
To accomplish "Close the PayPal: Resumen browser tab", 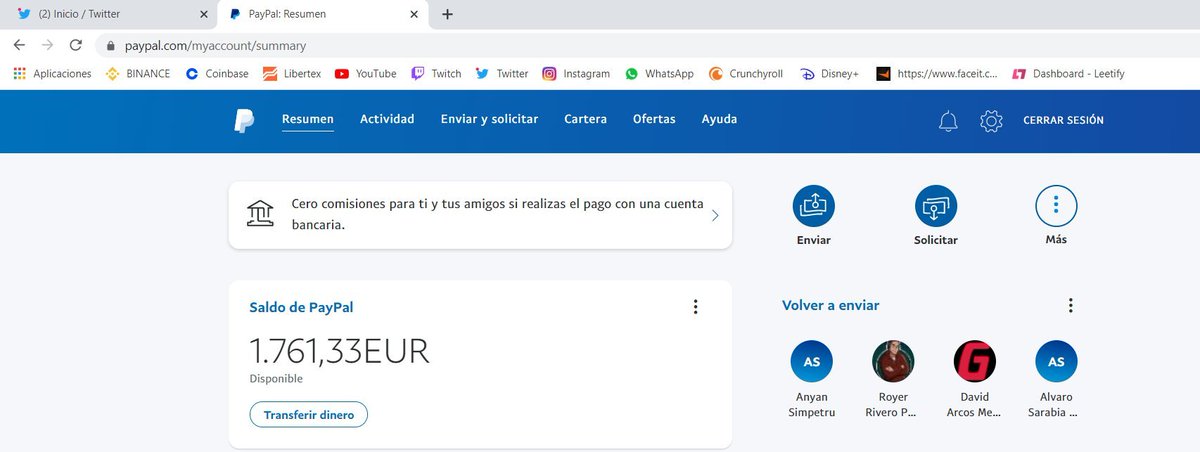I will pos(414,14).
